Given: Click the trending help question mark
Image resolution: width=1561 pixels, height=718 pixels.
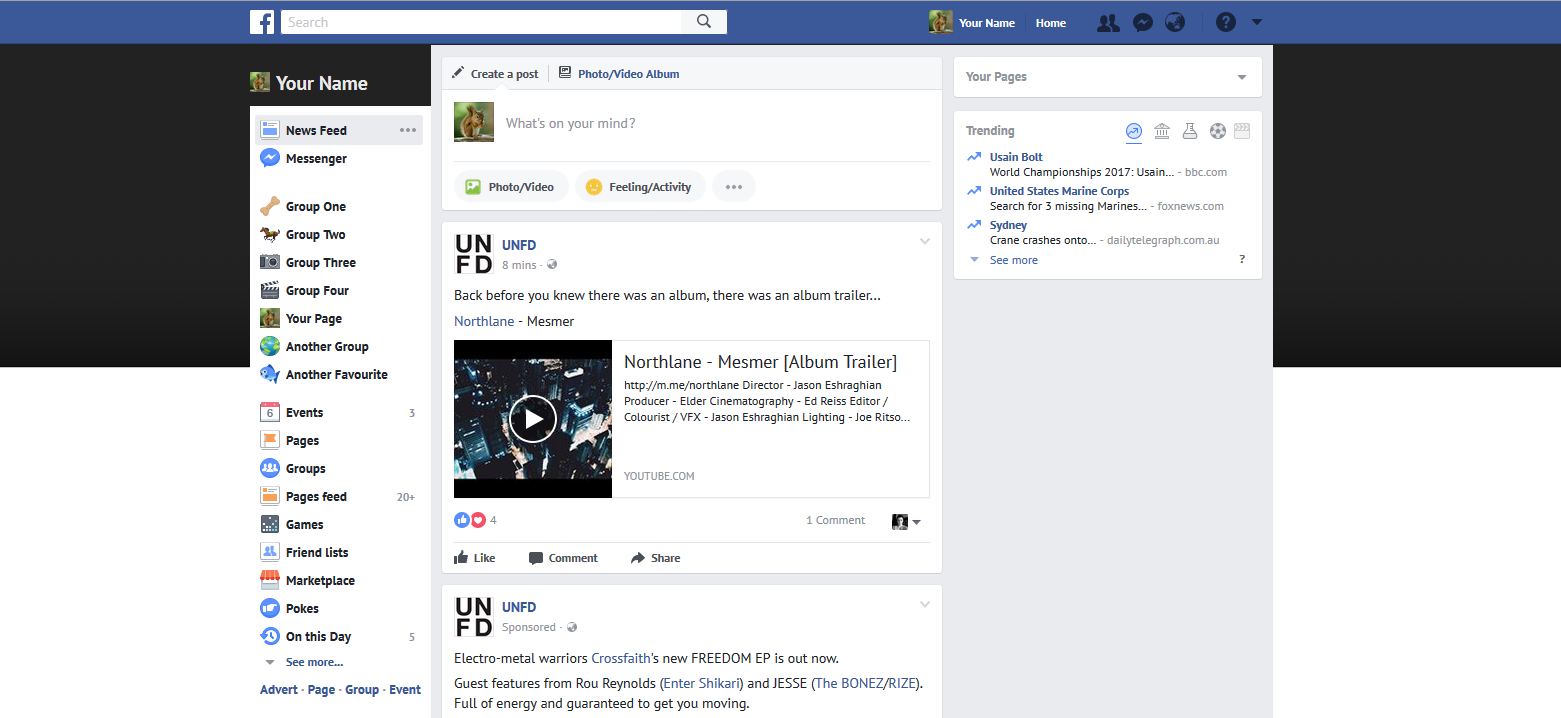Looking at the screenshot, I should coord(1242,259).
